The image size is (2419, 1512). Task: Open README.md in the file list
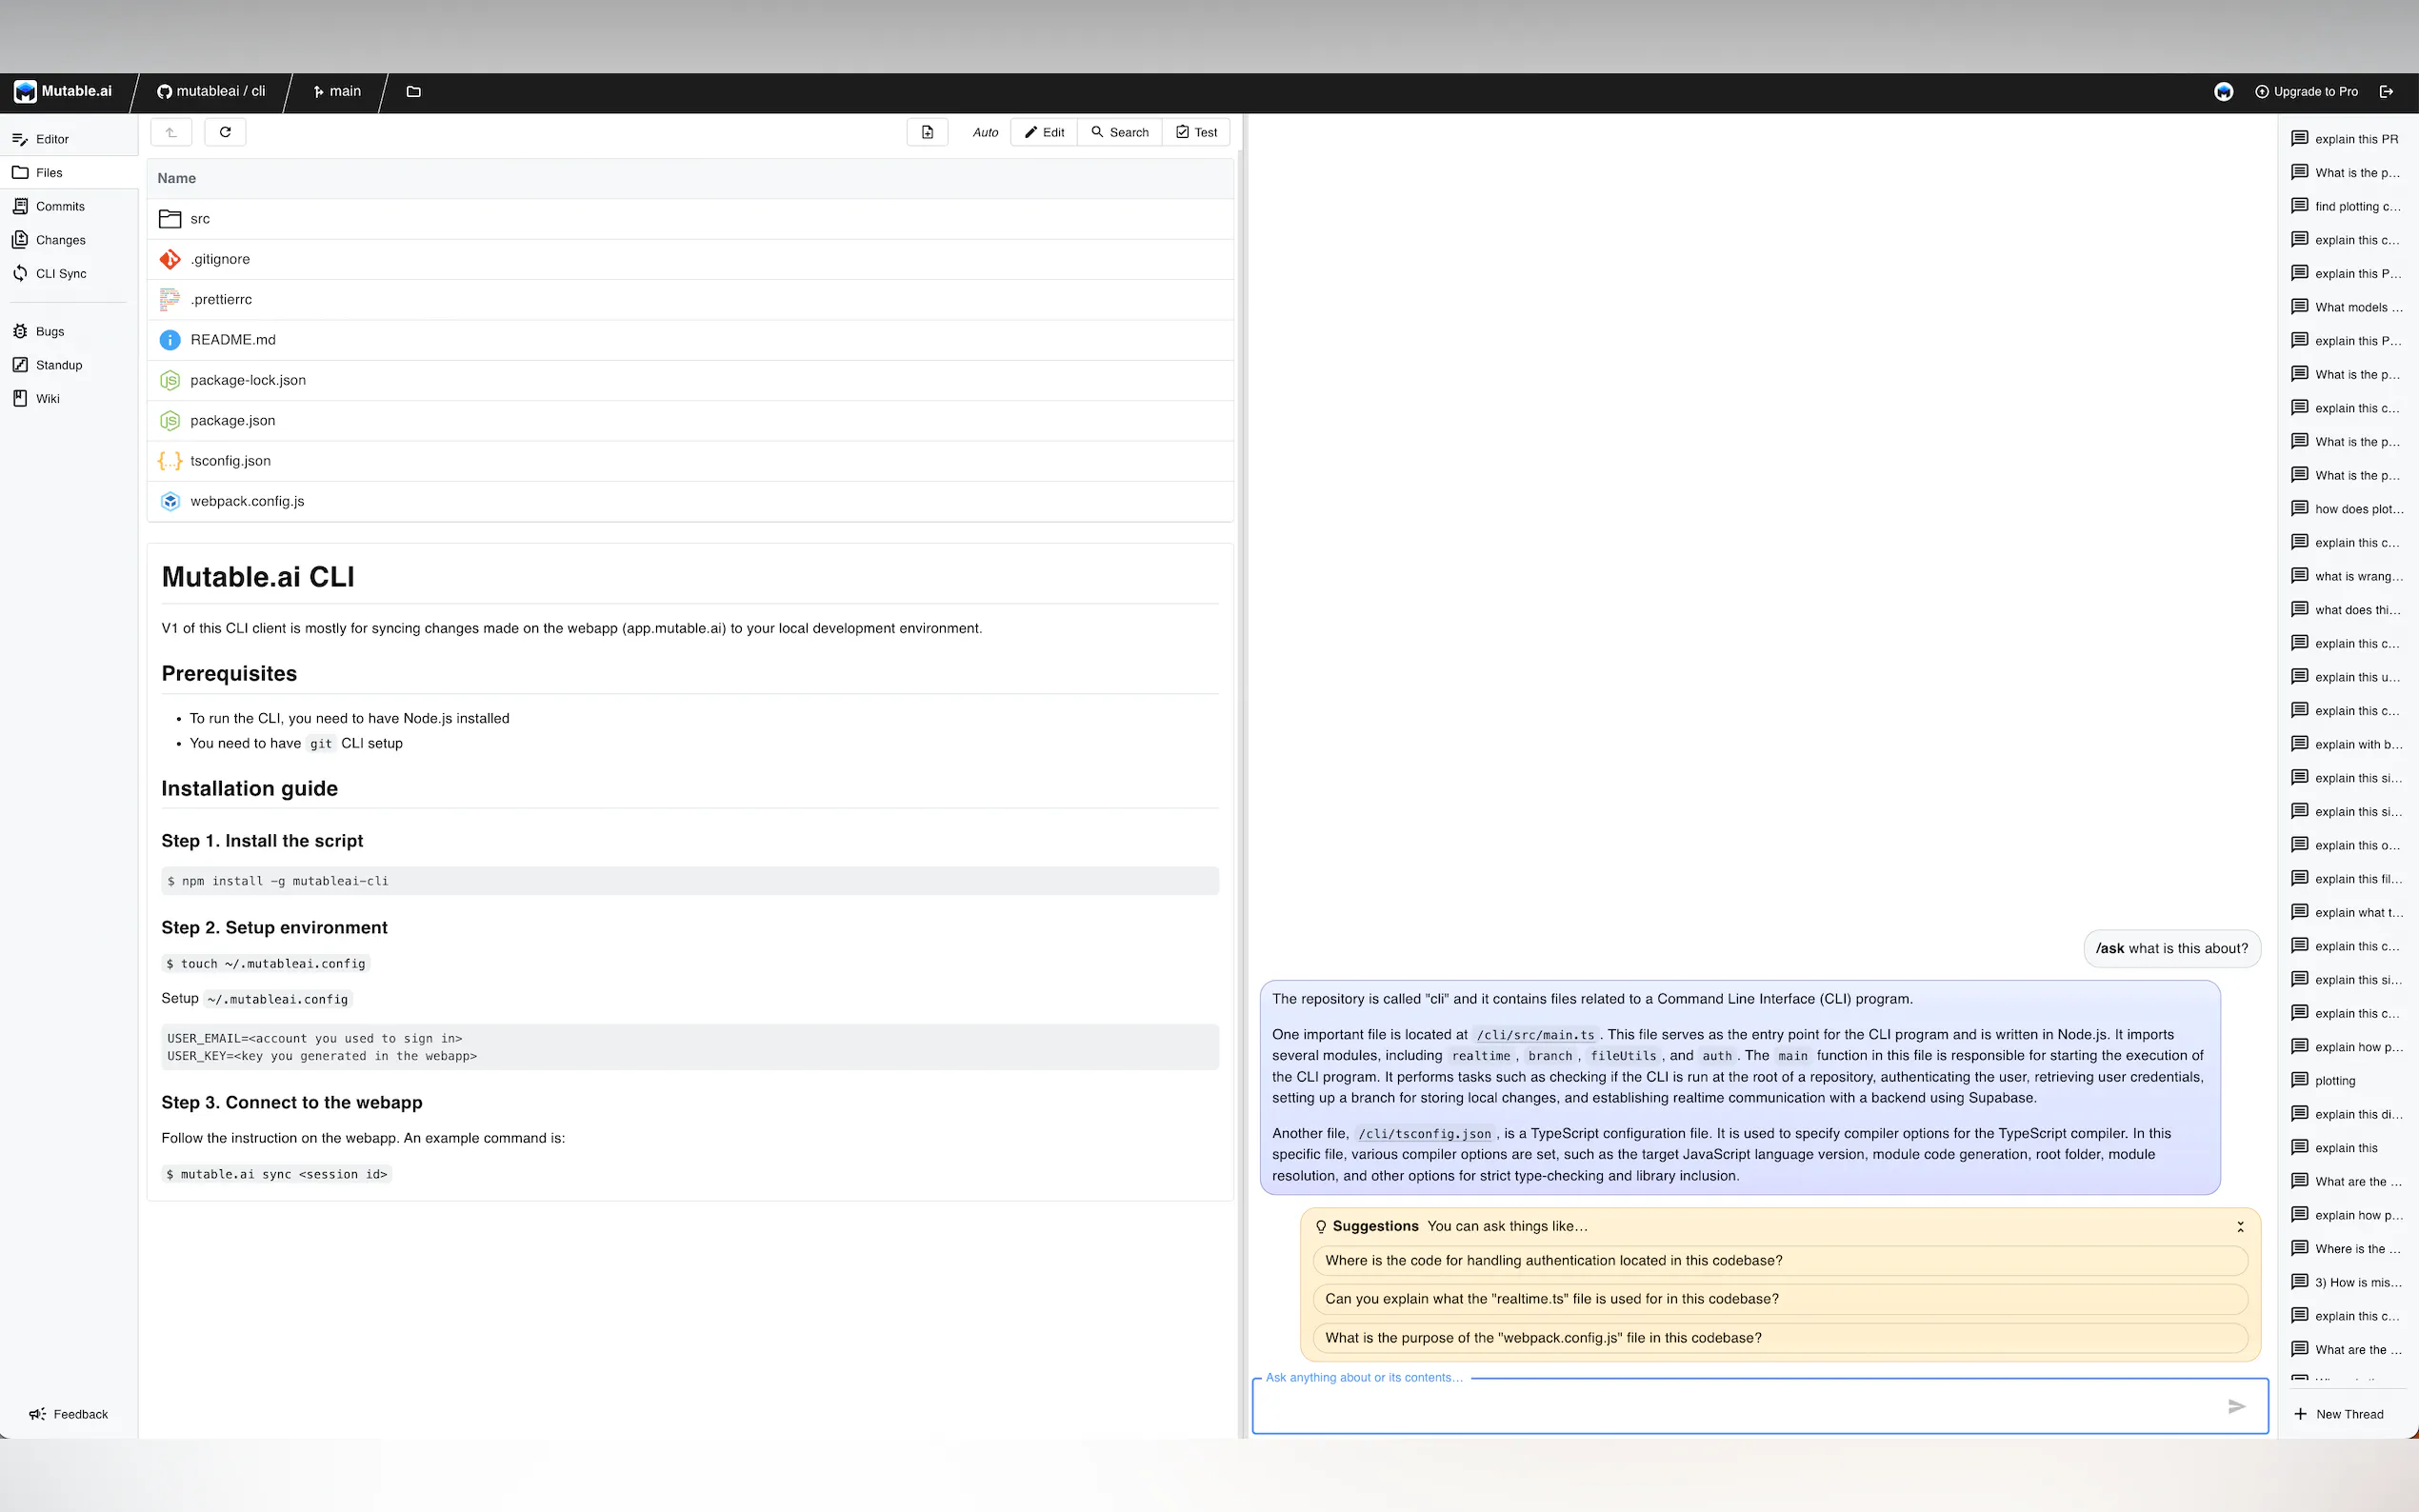coord(690,340)
